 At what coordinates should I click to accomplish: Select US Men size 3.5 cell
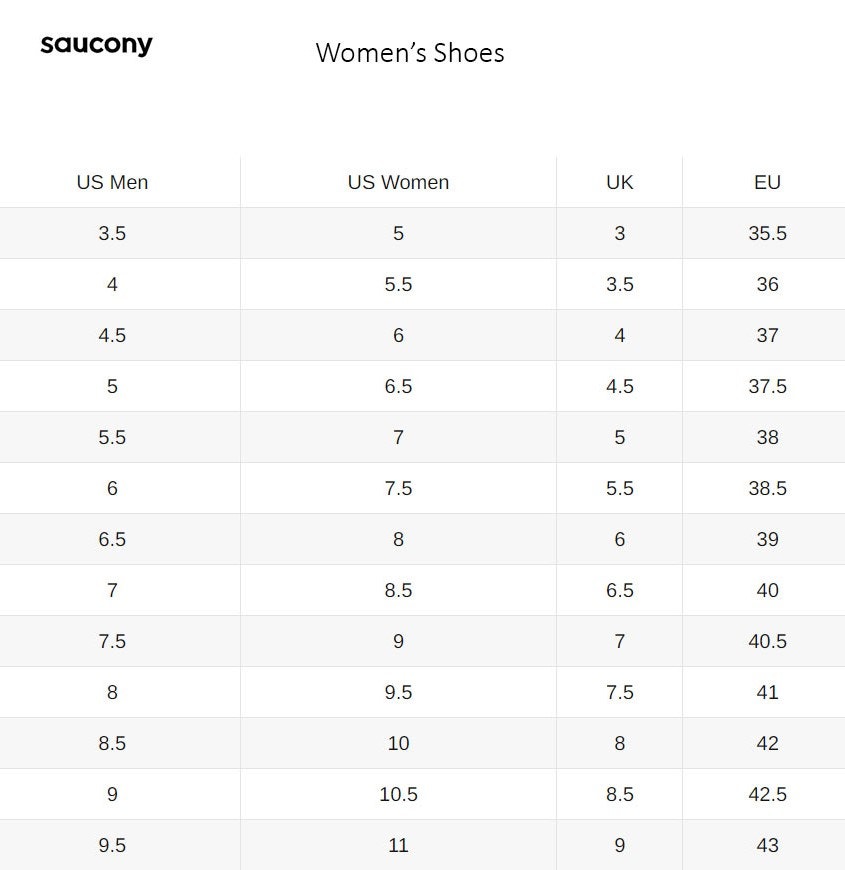click(112, 233)
